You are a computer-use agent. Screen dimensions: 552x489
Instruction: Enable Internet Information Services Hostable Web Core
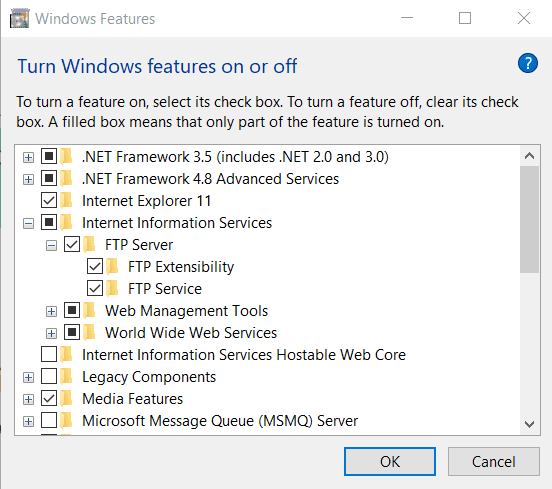click(x=49, y=355)
